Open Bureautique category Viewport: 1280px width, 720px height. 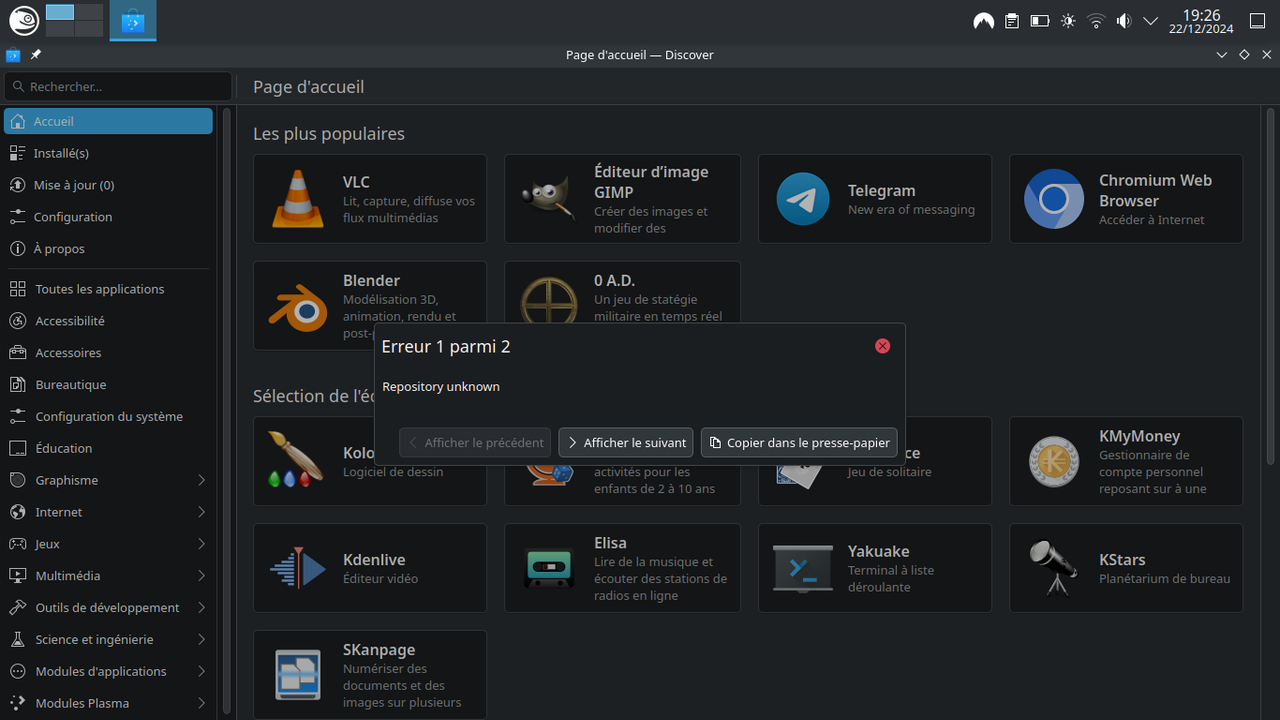click(x=108, y=385)
